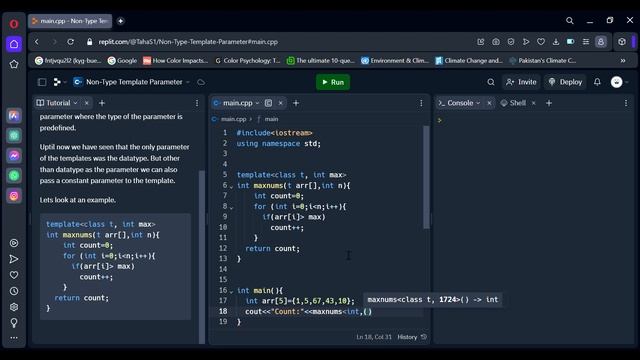640x360 pixels.
Task: Open a new browser tab
Action: (x=120, y=21)
